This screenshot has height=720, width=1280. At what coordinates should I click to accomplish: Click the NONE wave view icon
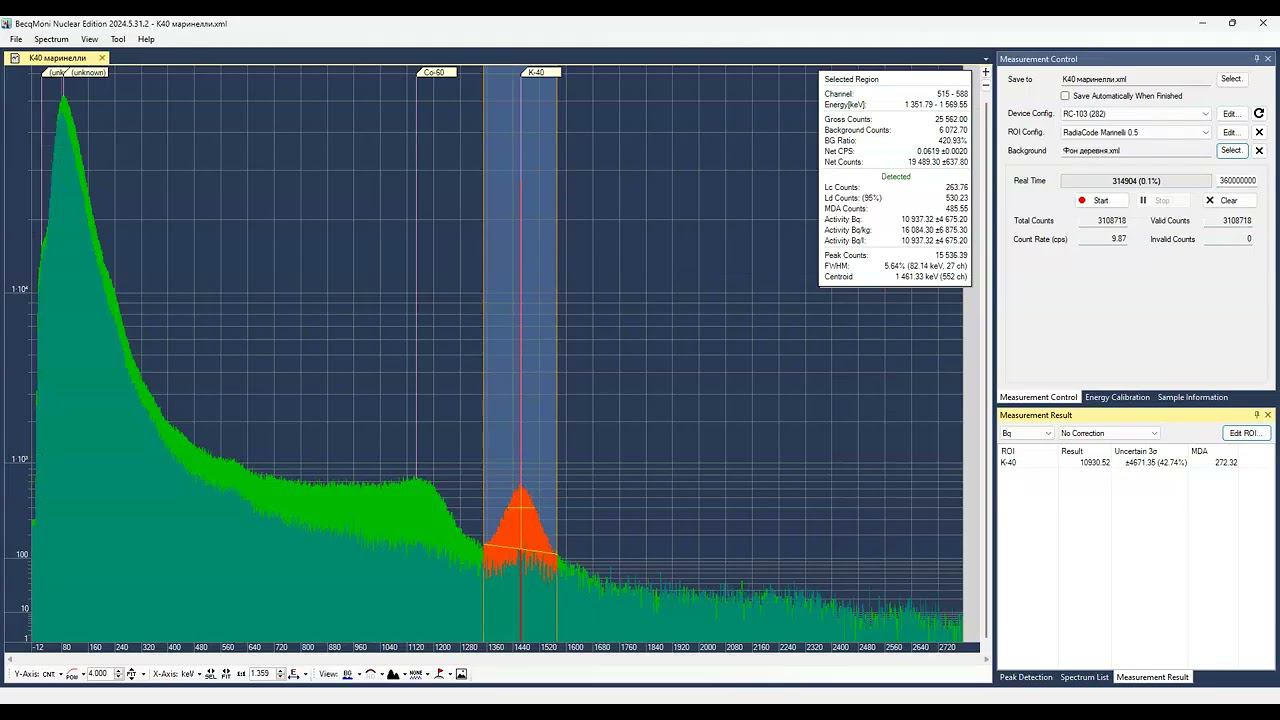(416, 674)
